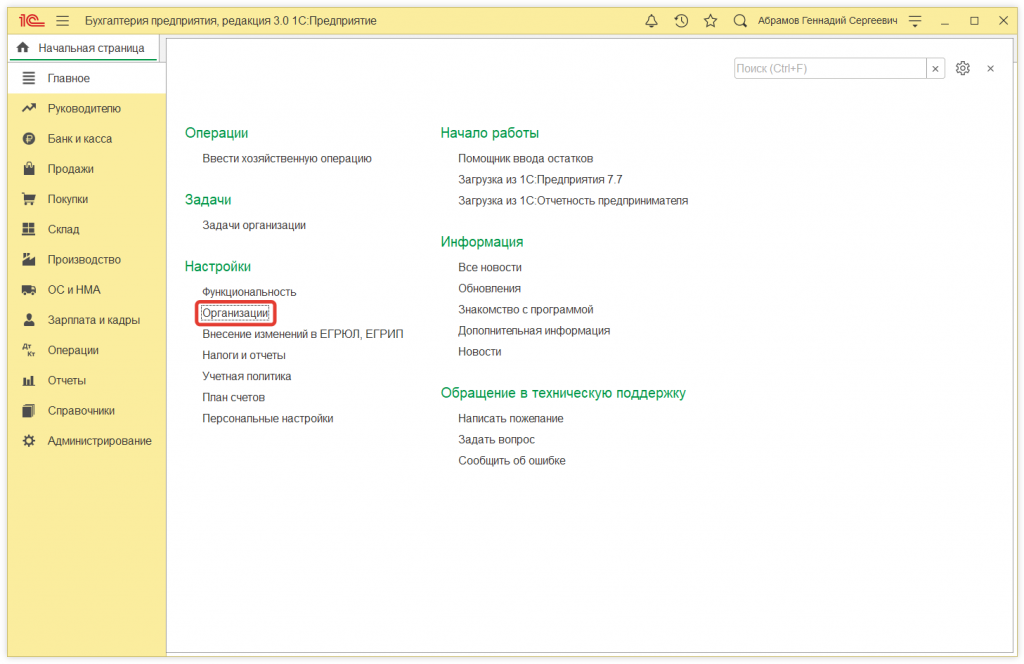Open the highlighted Организации settings link
Screen dimensions: 1024x664
pos(235,312)
